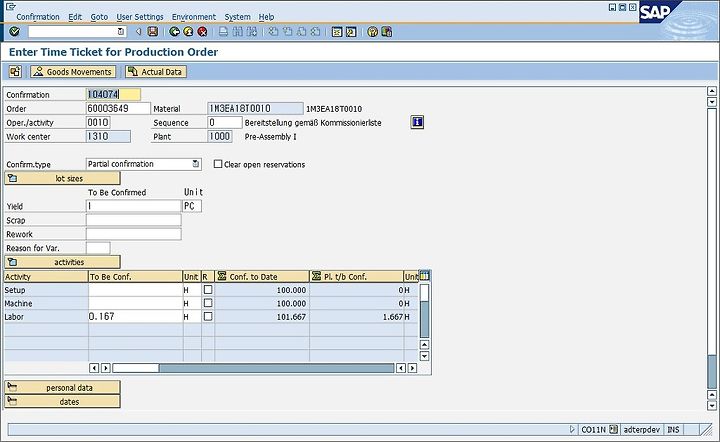Click the Oper./activity field
720x442 pixels.
[98, 122]
